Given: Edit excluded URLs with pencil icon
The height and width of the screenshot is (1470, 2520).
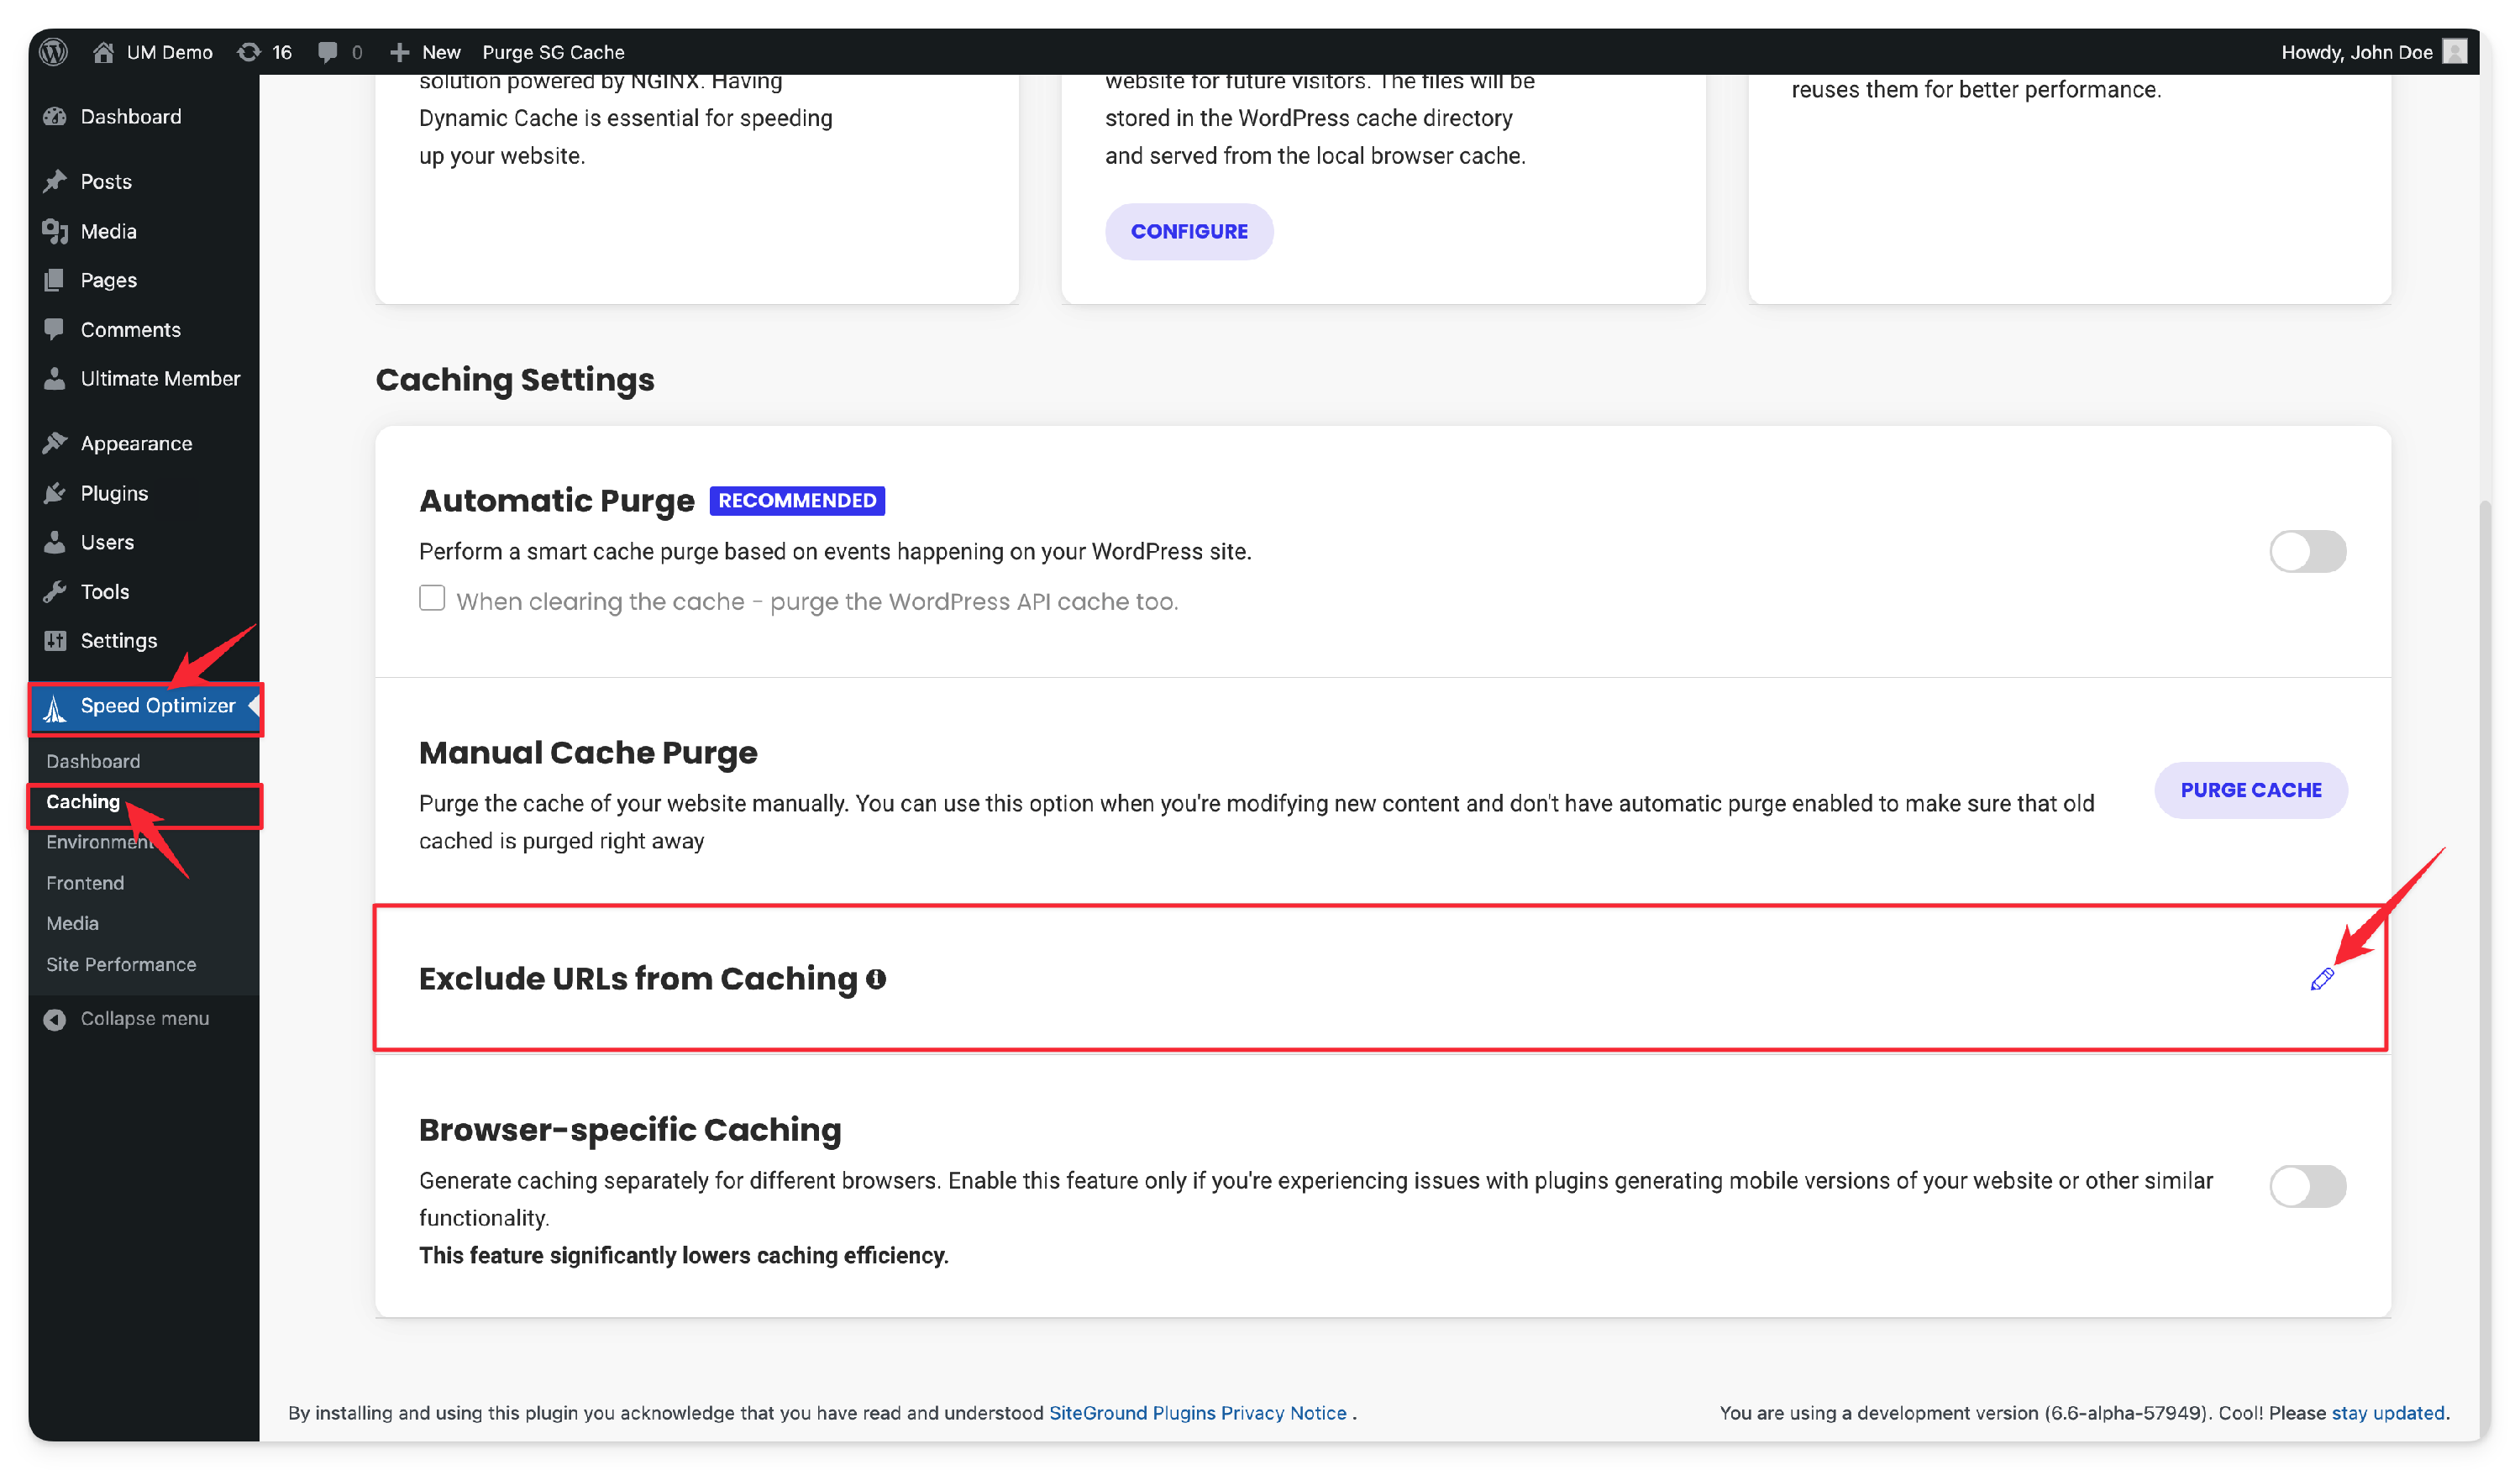Looking at the screenshot, I should point(2322,980).
